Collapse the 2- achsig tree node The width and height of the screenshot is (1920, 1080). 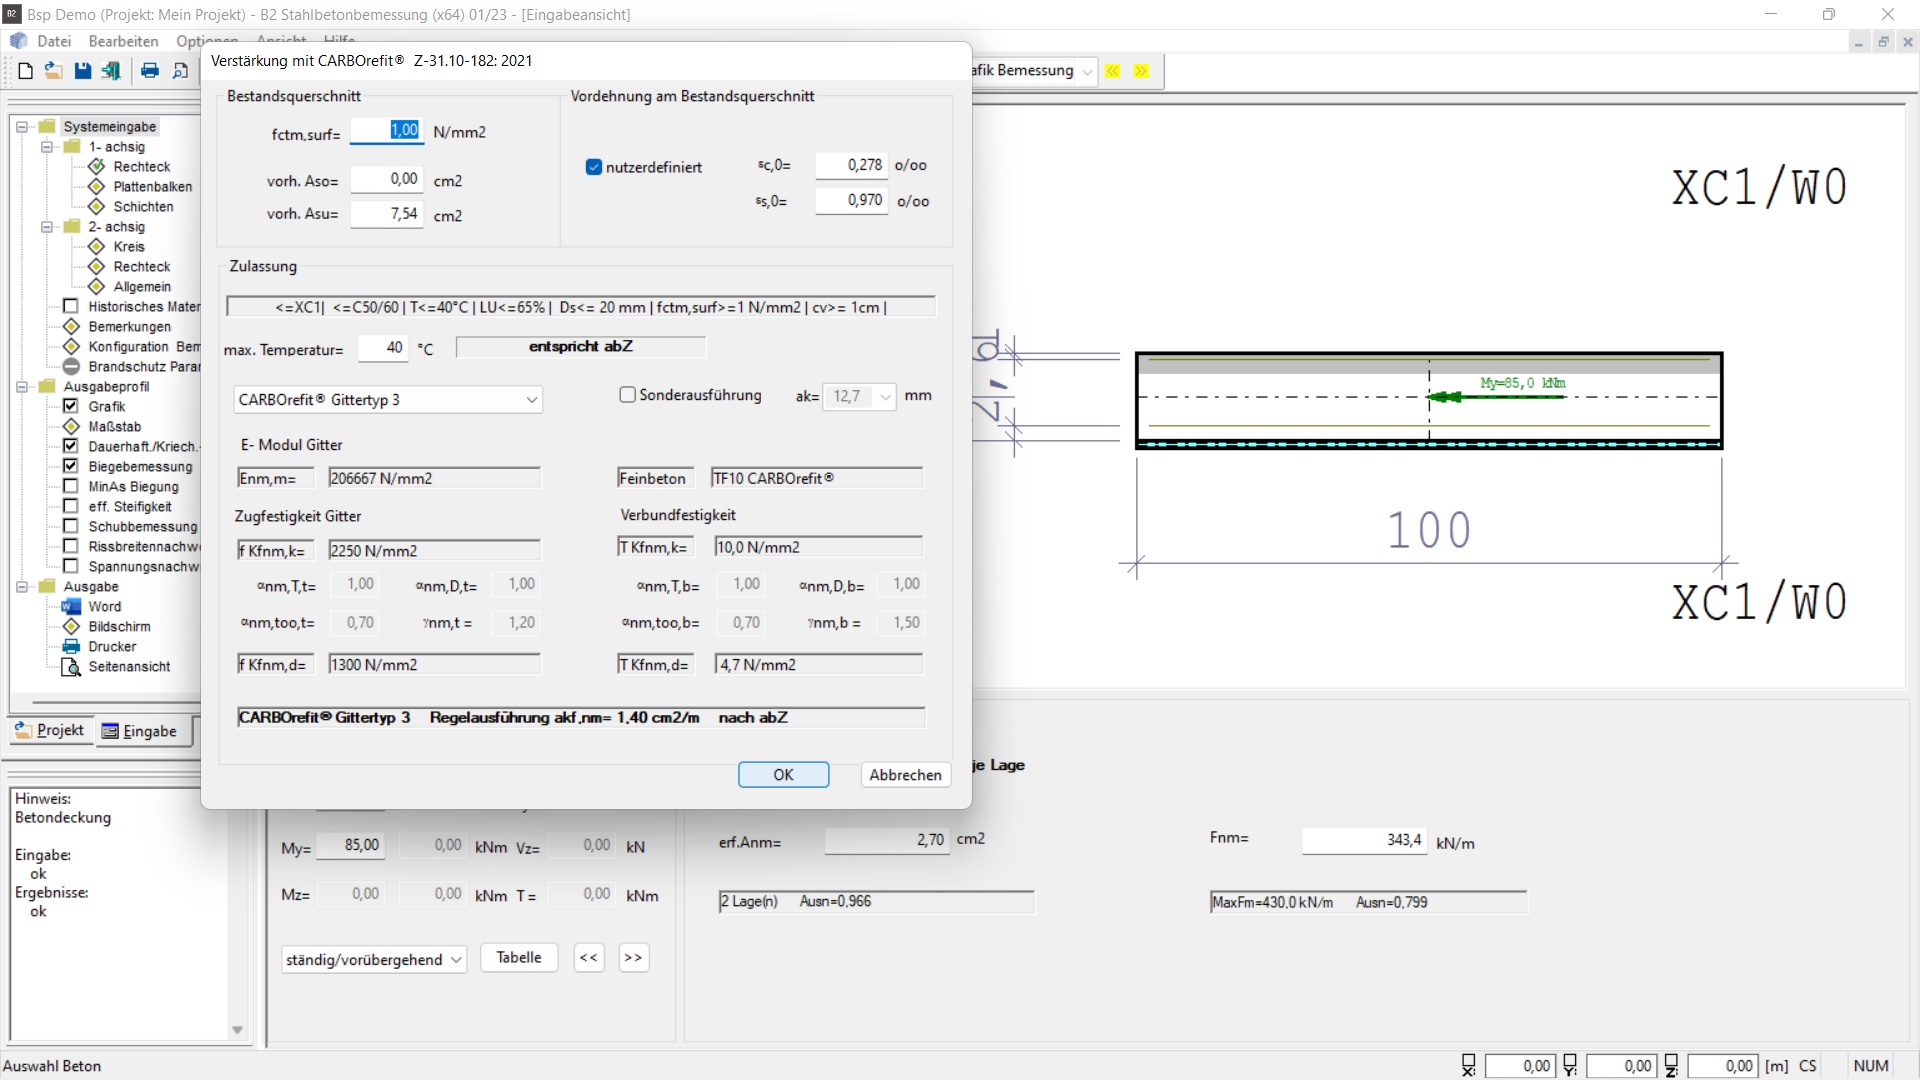pos(47,227)
